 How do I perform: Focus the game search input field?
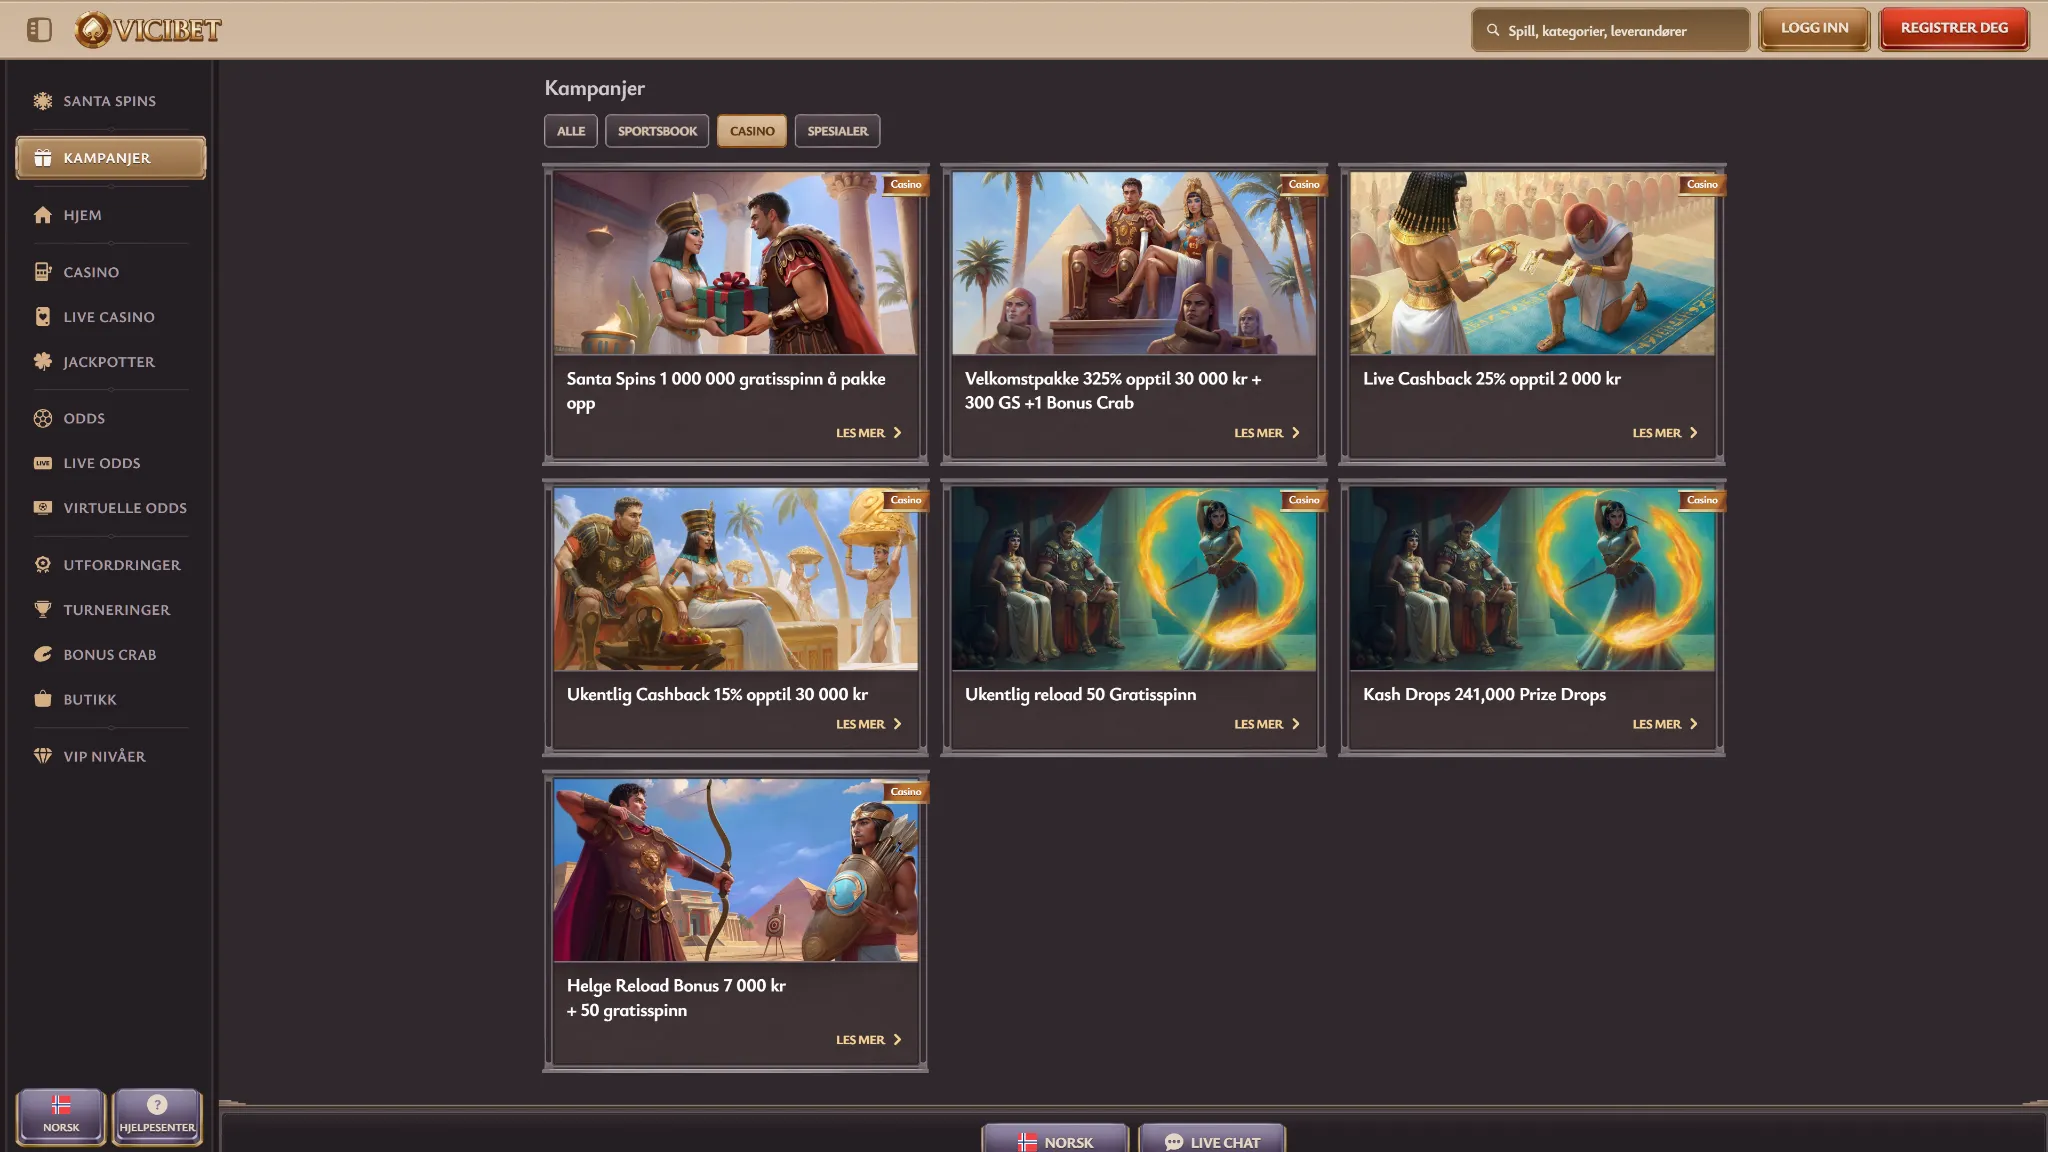click(1620, 31)
